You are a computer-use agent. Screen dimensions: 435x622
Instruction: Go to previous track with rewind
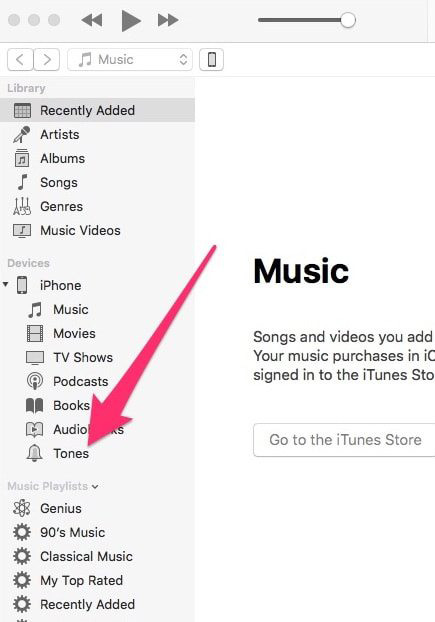[x=92, y=20]
